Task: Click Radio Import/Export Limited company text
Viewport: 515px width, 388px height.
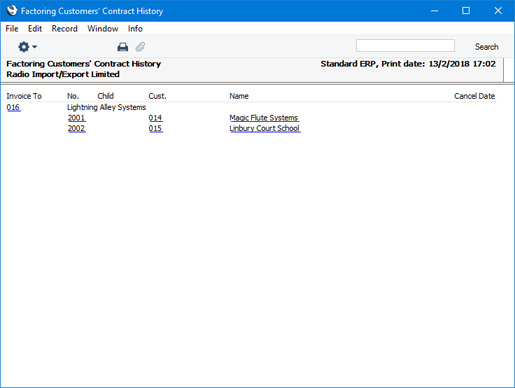Action: [x=63, y=74]
